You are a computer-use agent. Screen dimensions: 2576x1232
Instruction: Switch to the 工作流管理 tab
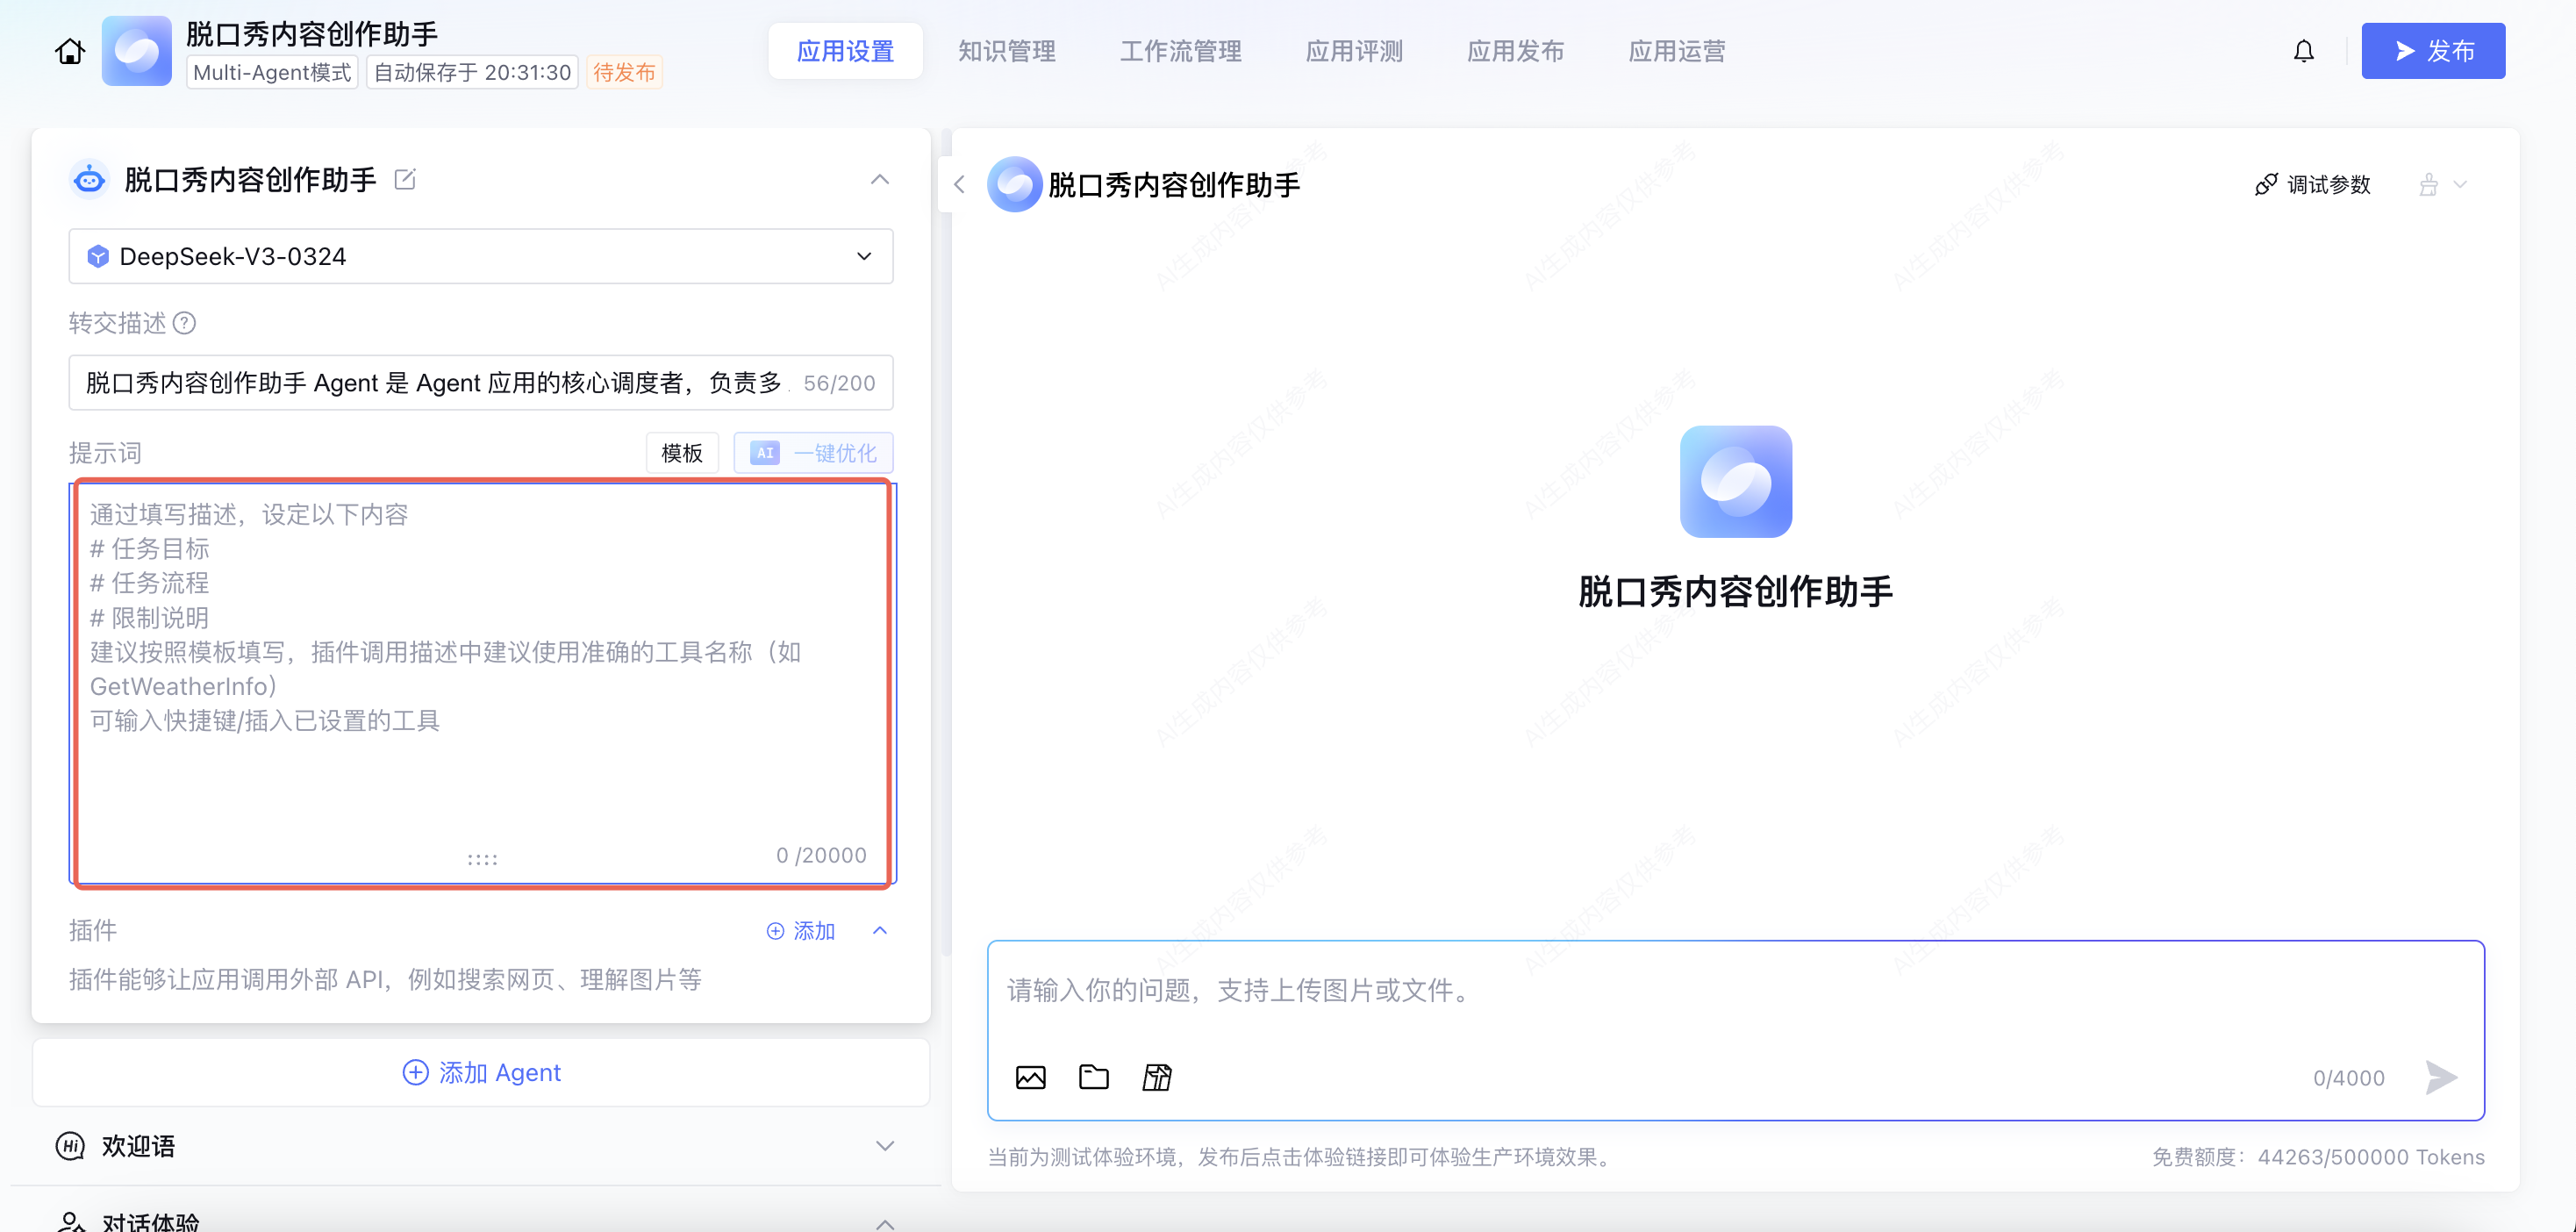[x=1180, y=51]
